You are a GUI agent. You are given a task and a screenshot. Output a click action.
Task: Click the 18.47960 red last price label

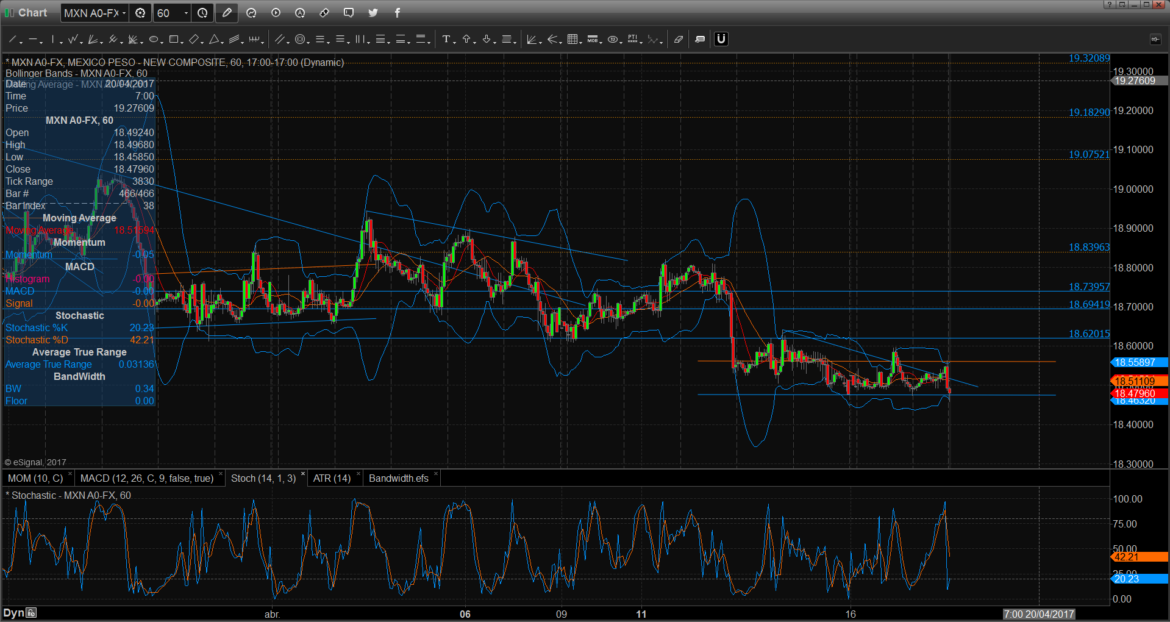(x=1140, y=393)
